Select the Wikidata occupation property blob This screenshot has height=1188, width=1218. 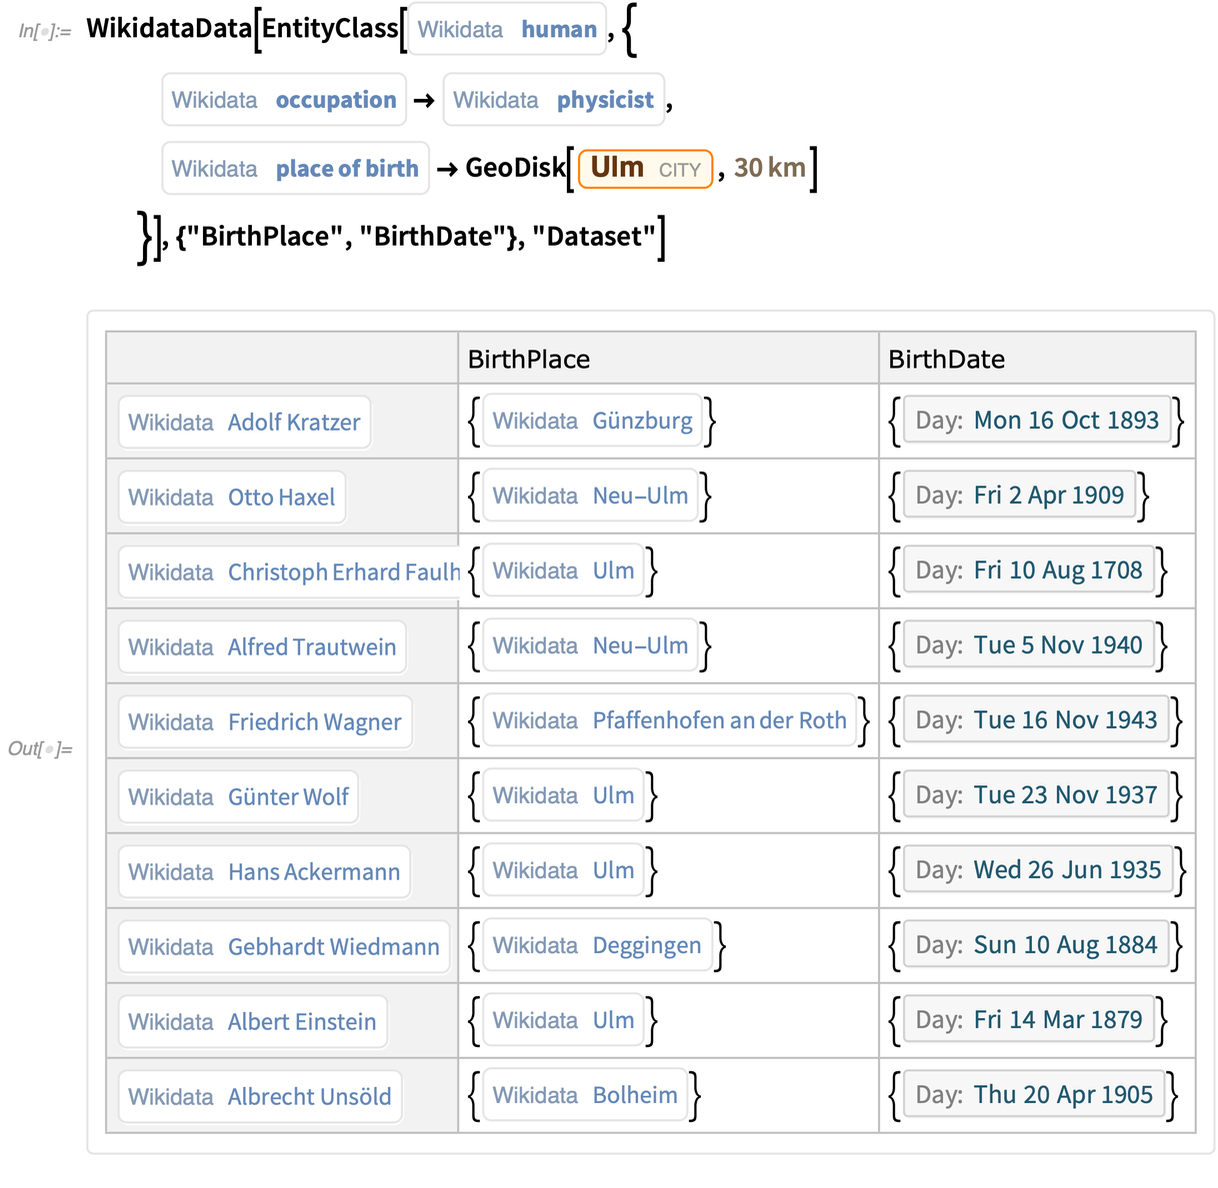283,99
